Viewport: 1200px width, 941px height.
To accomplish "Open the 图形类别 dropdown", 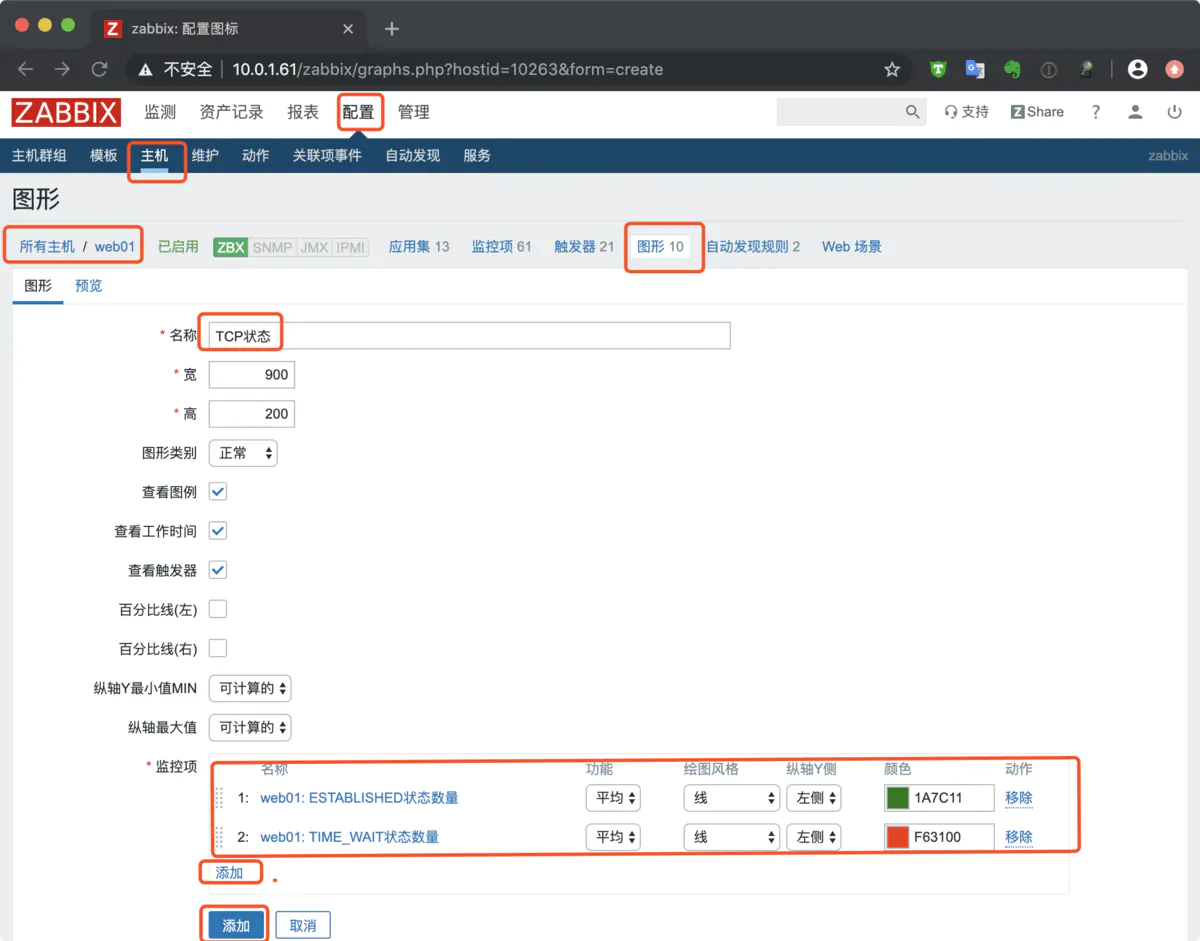I will coord(243,452).
